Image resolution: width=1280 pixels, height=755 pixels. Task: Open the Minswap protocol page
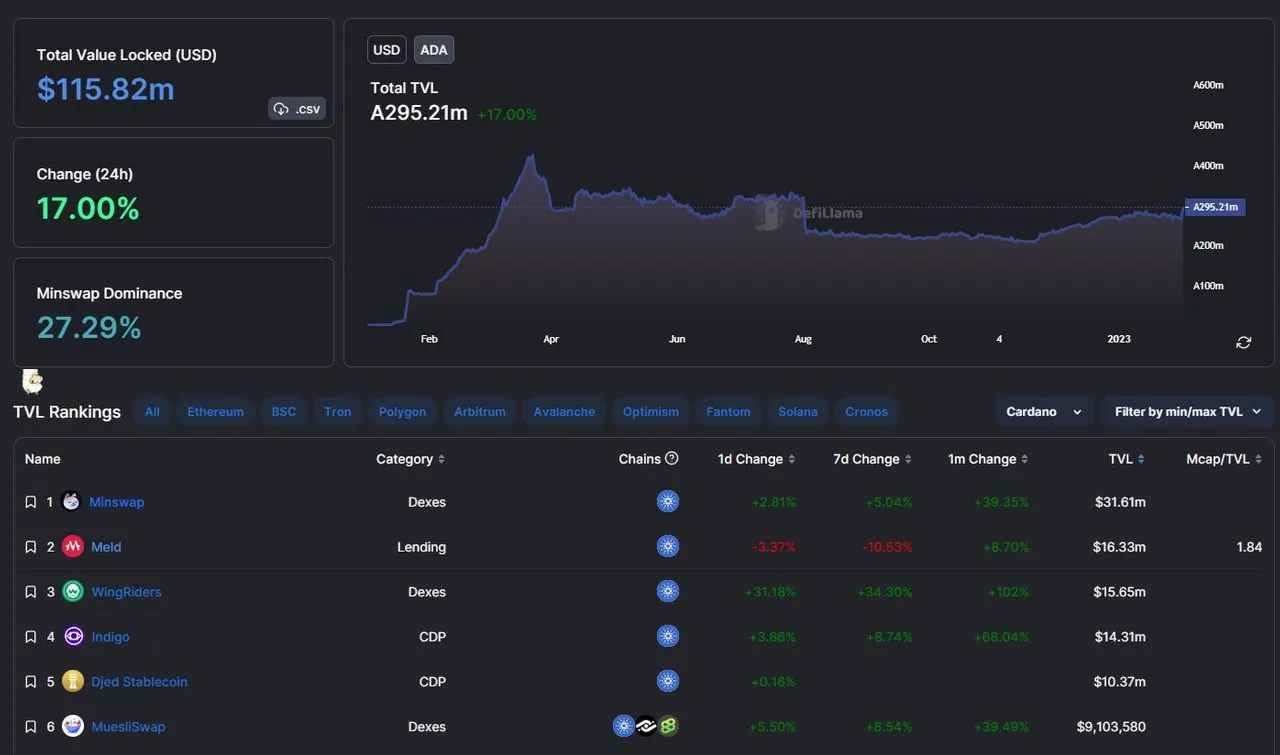(117, 502)
